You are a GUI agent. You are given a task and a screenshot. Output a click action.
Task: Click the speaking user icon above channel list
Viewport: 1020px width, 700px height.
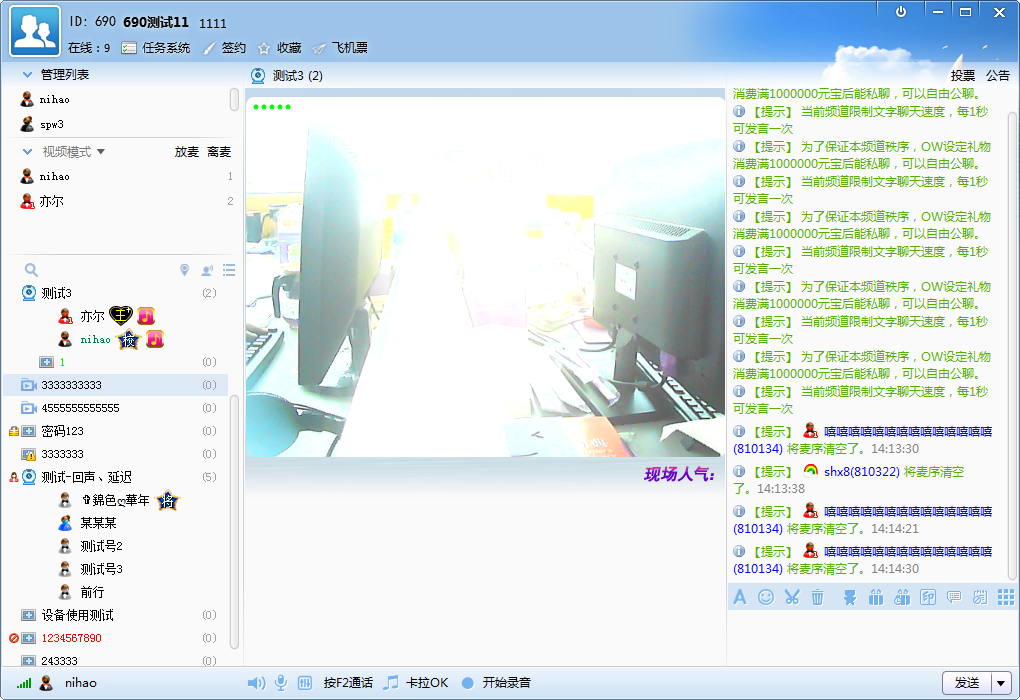(x=207, y=270)
